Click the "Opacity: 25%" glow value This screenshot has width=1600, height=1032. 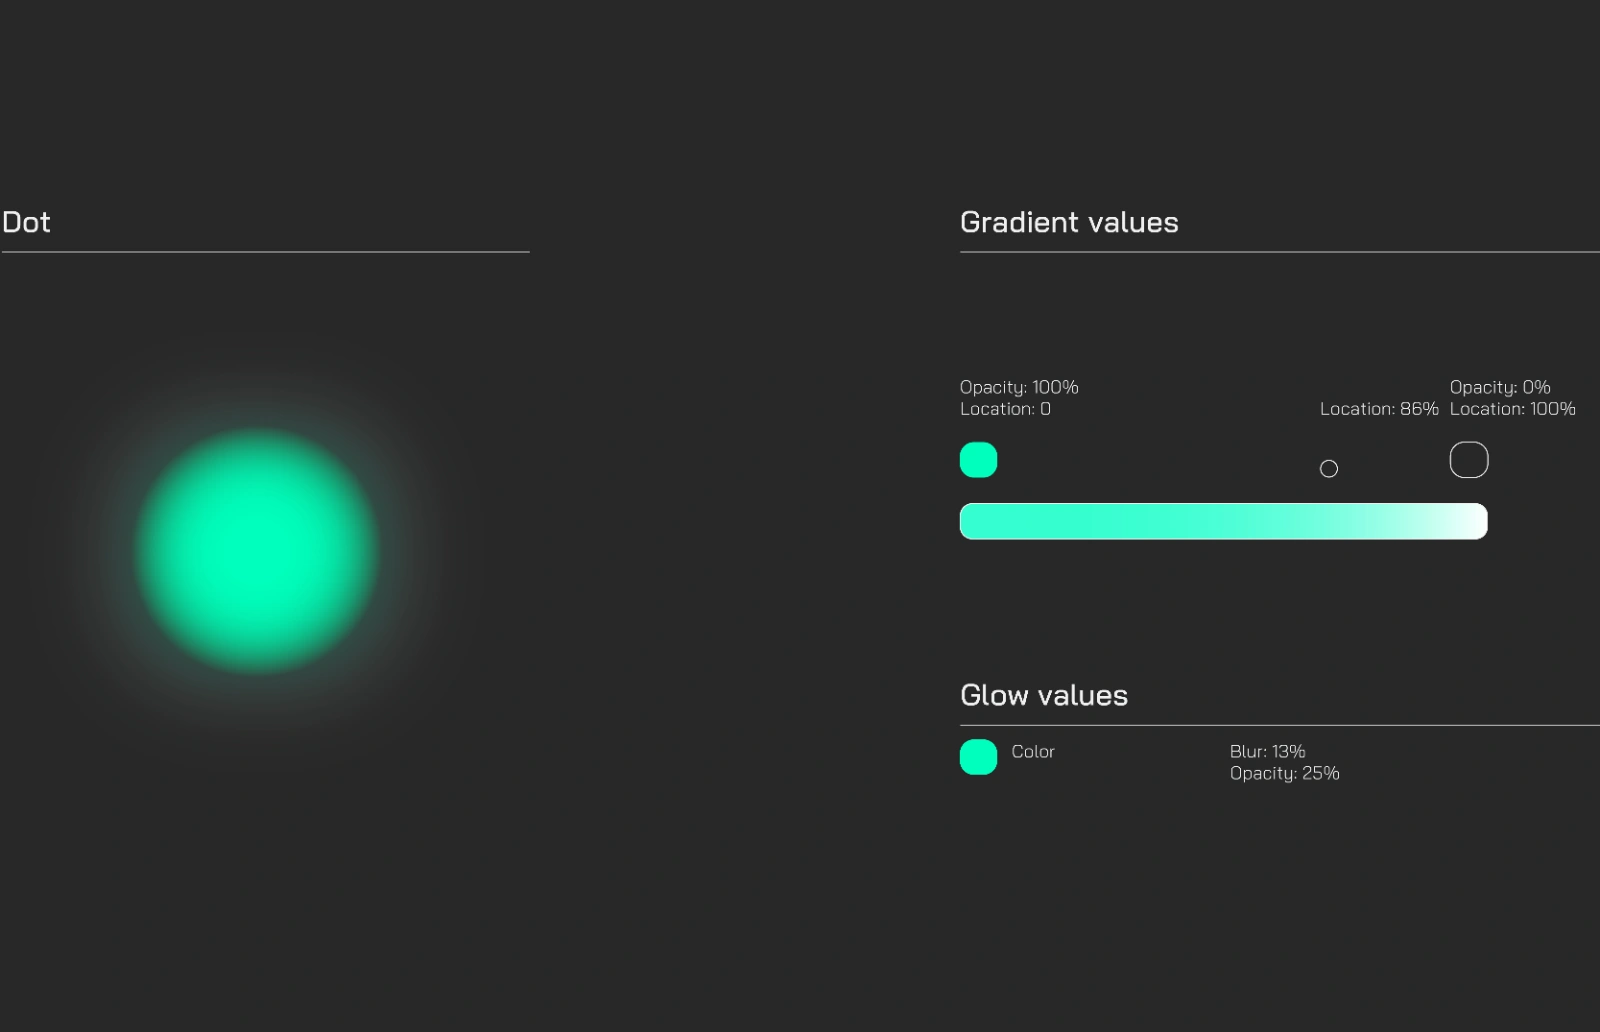coord(1284,773)
